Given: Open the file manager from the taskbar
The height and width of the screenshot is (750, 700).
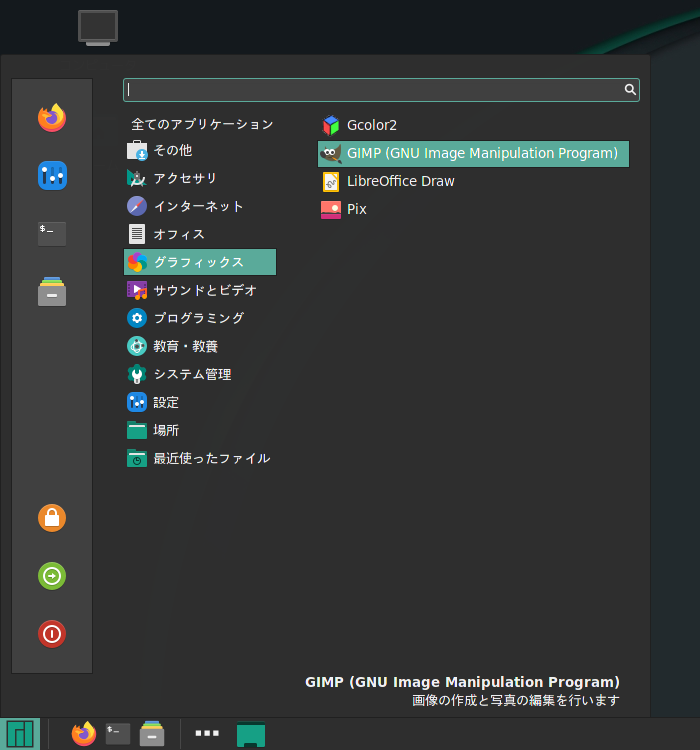Looking at the screenshot, I should (x=152, y=734).
